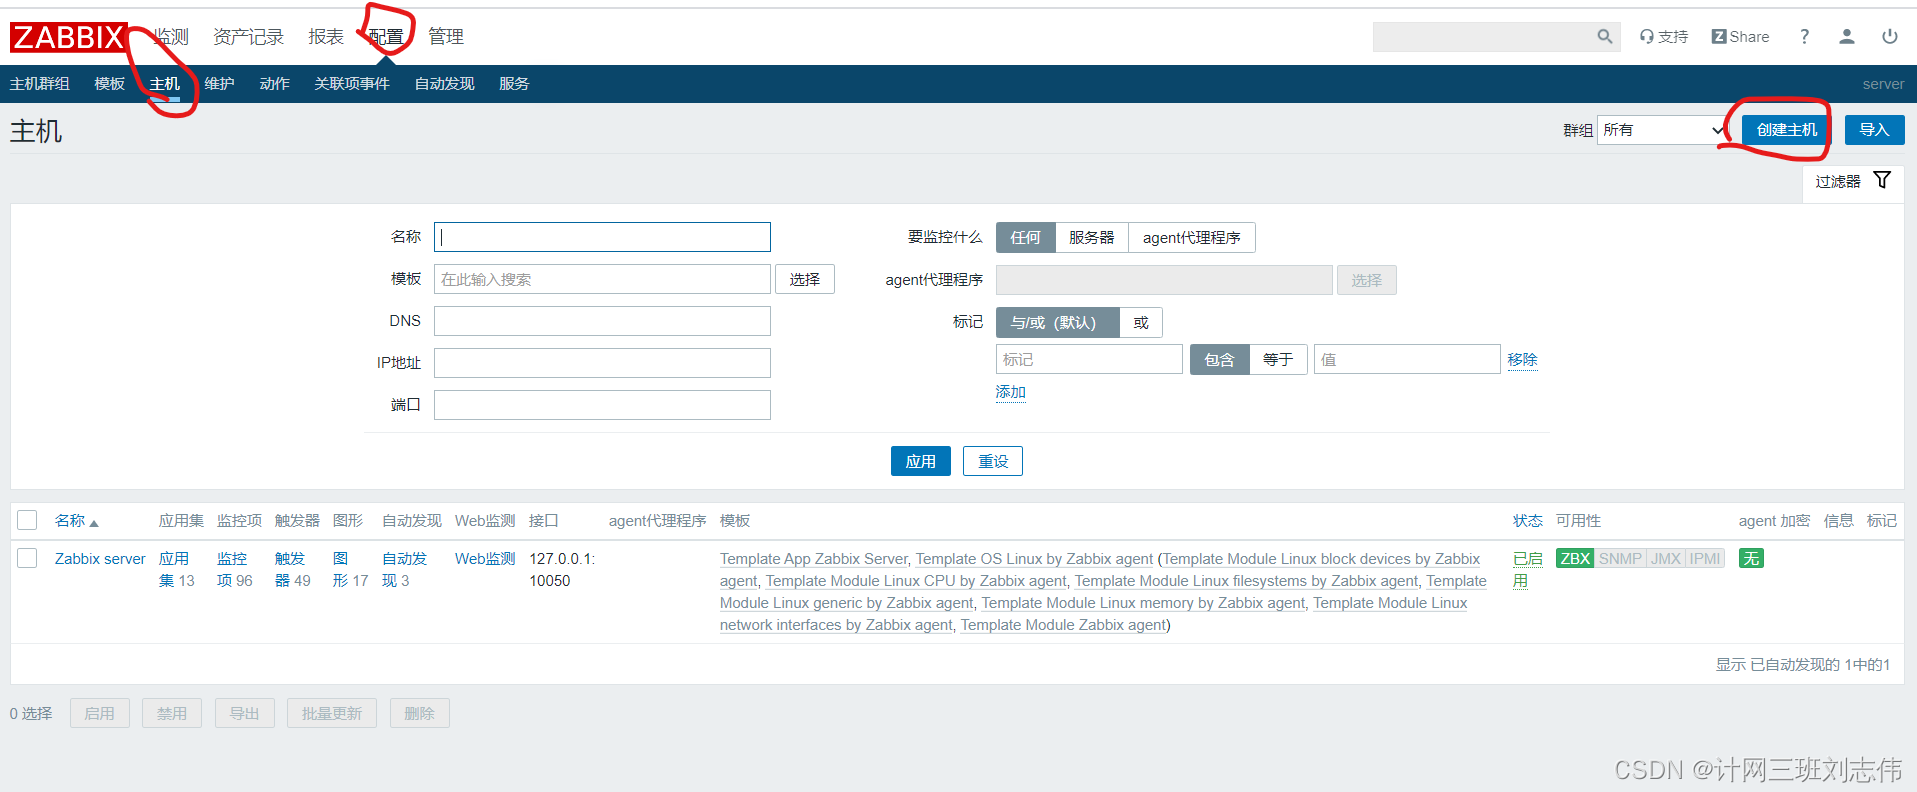This screenshot has height=792, width=1917.
Task: Go to Hosts submenu
Action: click(165, 84)
